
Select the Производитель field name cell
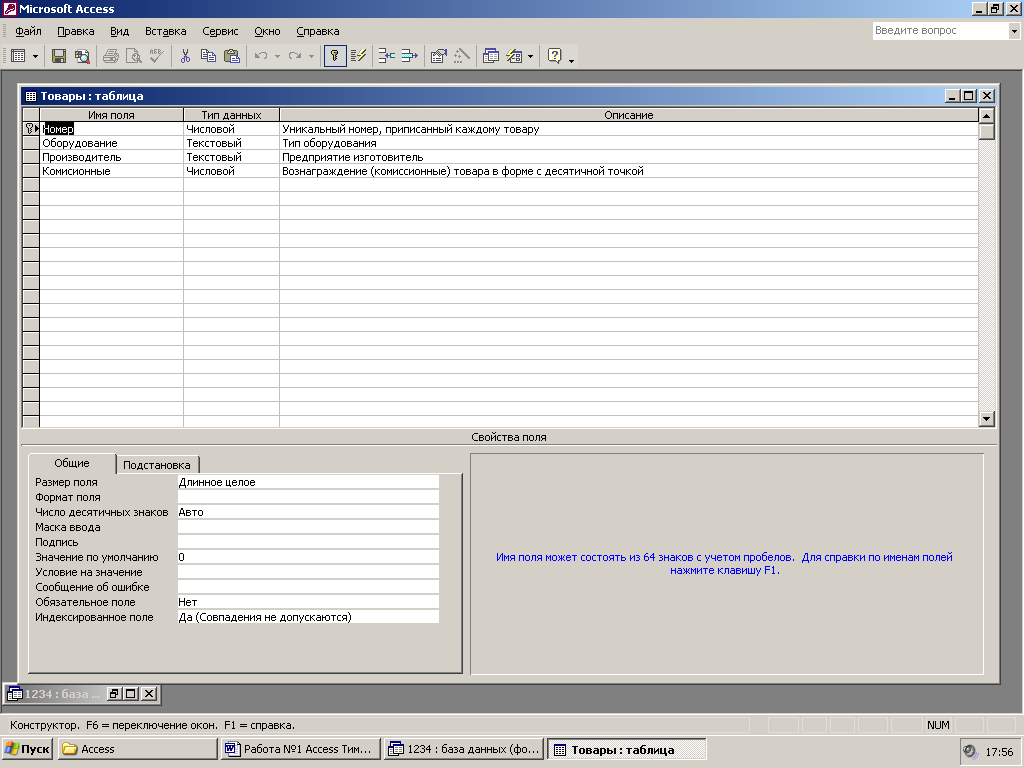click(112, 157)
